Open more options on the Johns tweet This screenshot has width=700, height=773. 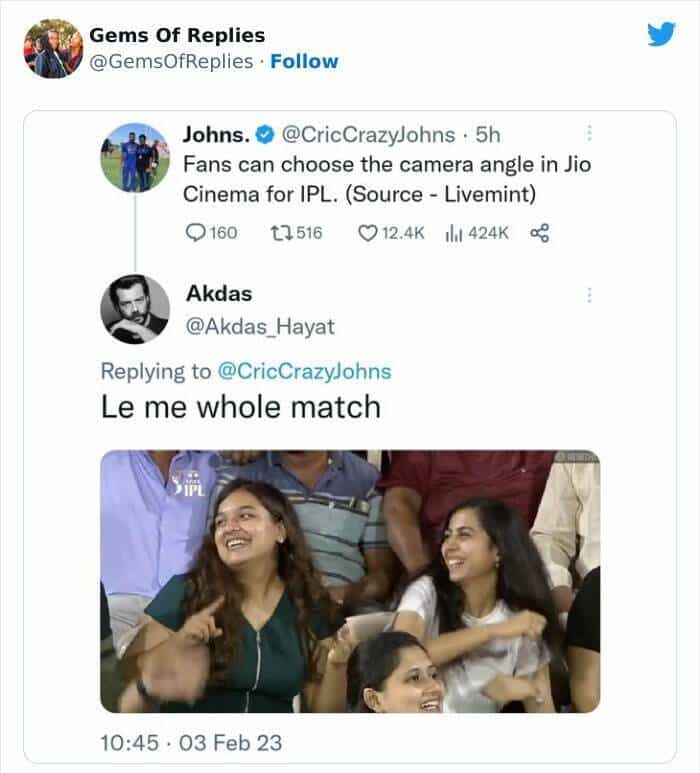[x=590, y=133]
